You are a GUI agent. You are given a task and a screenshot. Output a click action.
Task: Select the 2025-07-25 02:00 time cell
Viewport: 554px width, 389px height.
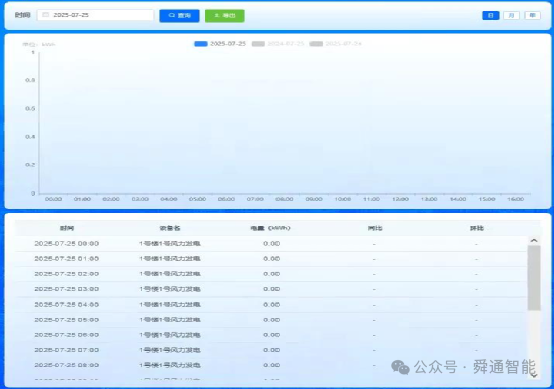pyautogui.click(x=66, y=274)
